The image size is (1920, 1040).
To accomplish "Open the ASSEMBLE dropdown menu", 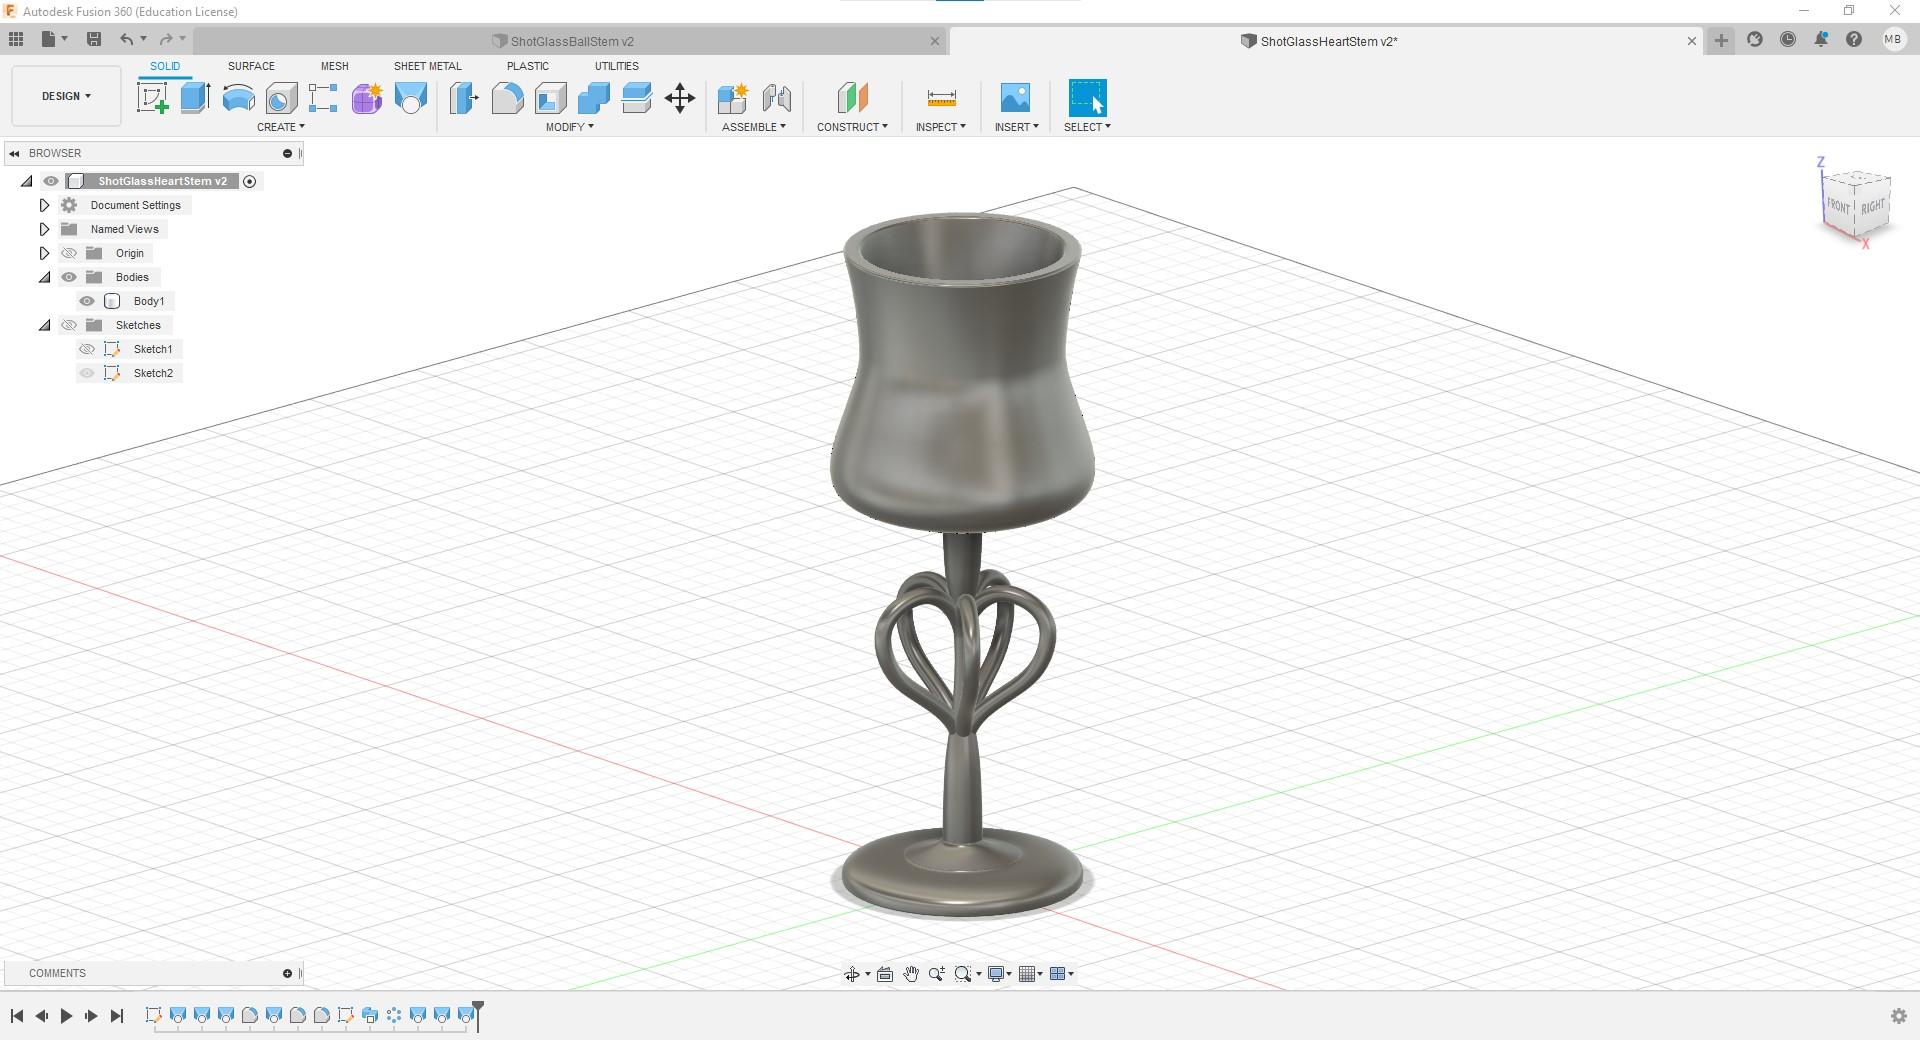I will [754, 127].
